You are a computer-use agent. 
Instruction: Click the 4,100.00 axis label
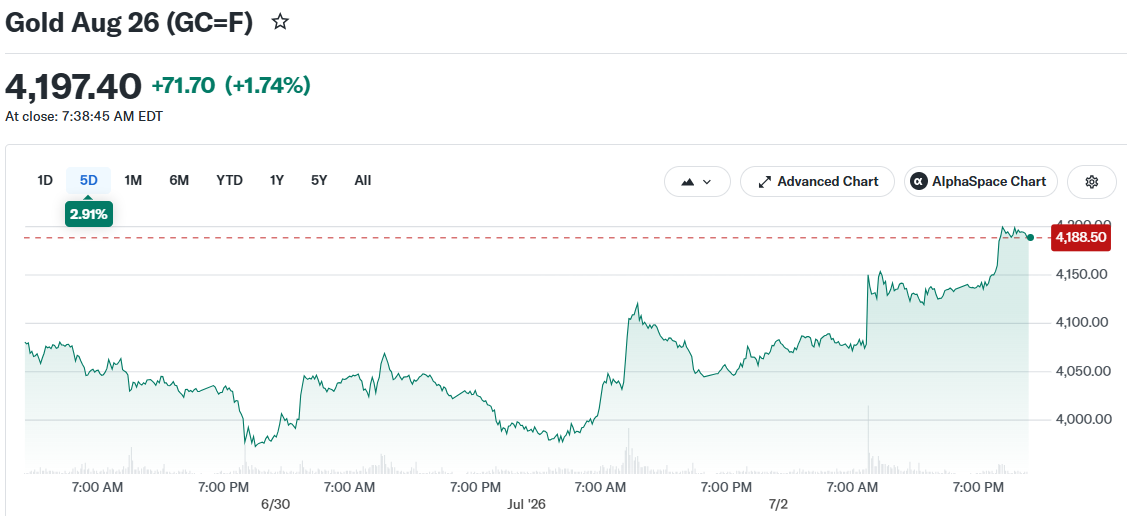(1081, 323)
